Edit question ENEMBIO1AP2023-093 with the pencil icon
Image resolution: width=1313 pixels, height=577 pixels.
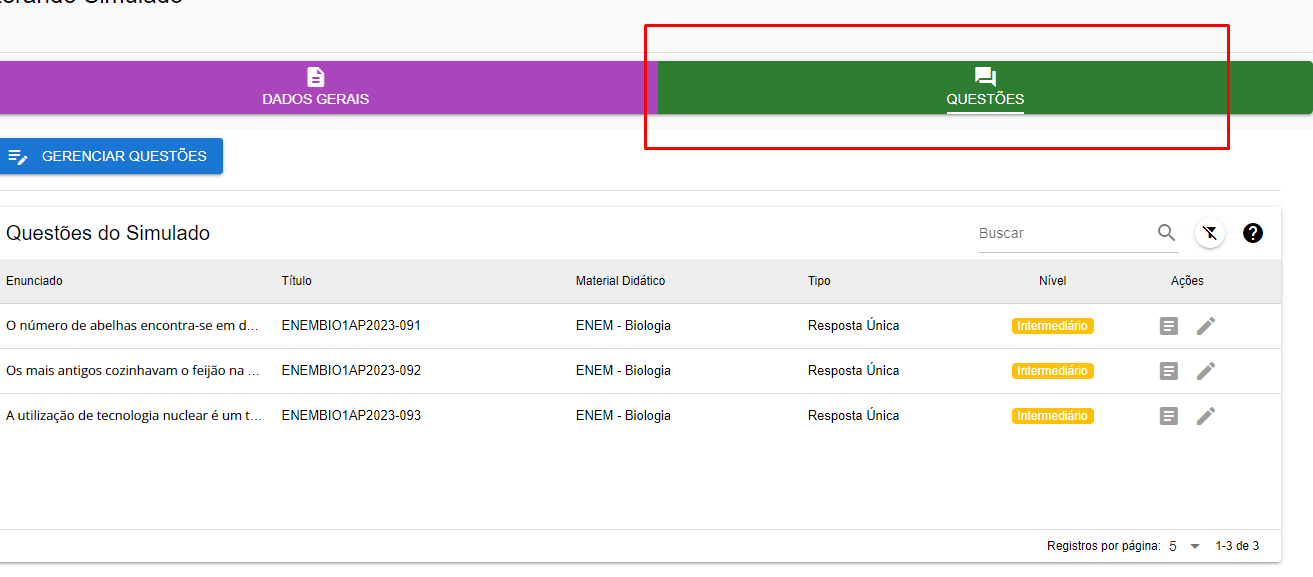click(x=1206, y=416)
